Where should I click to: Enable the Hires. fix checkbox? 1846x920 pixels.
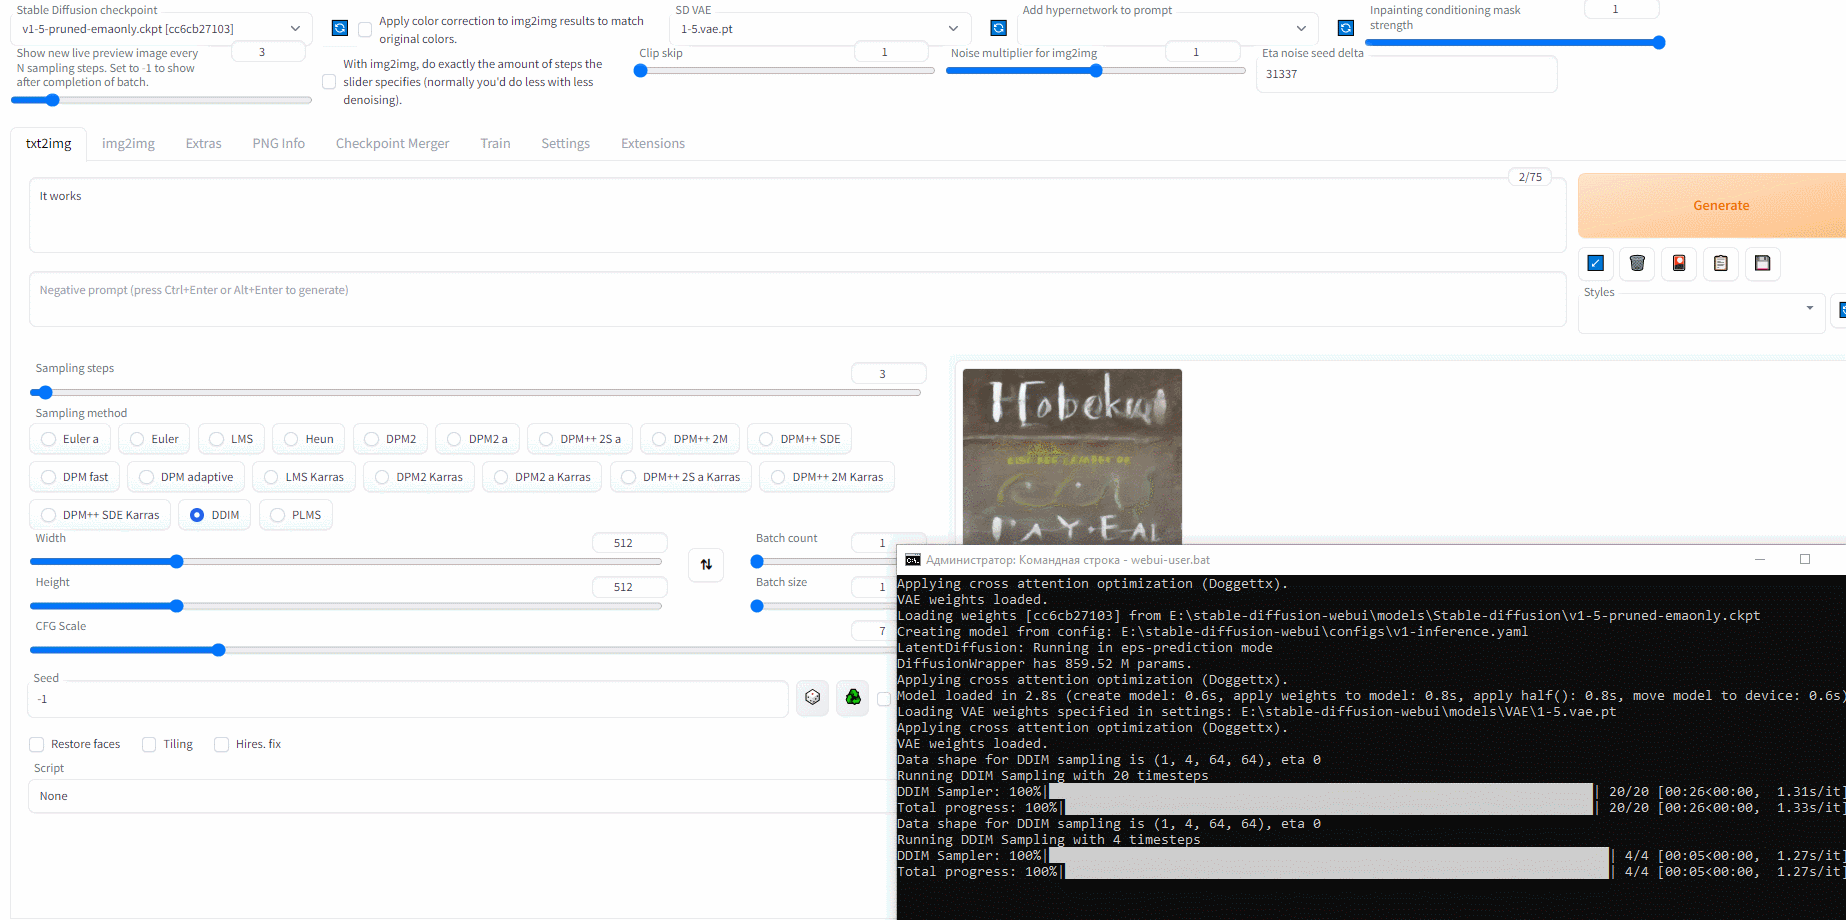pos(222,744)
